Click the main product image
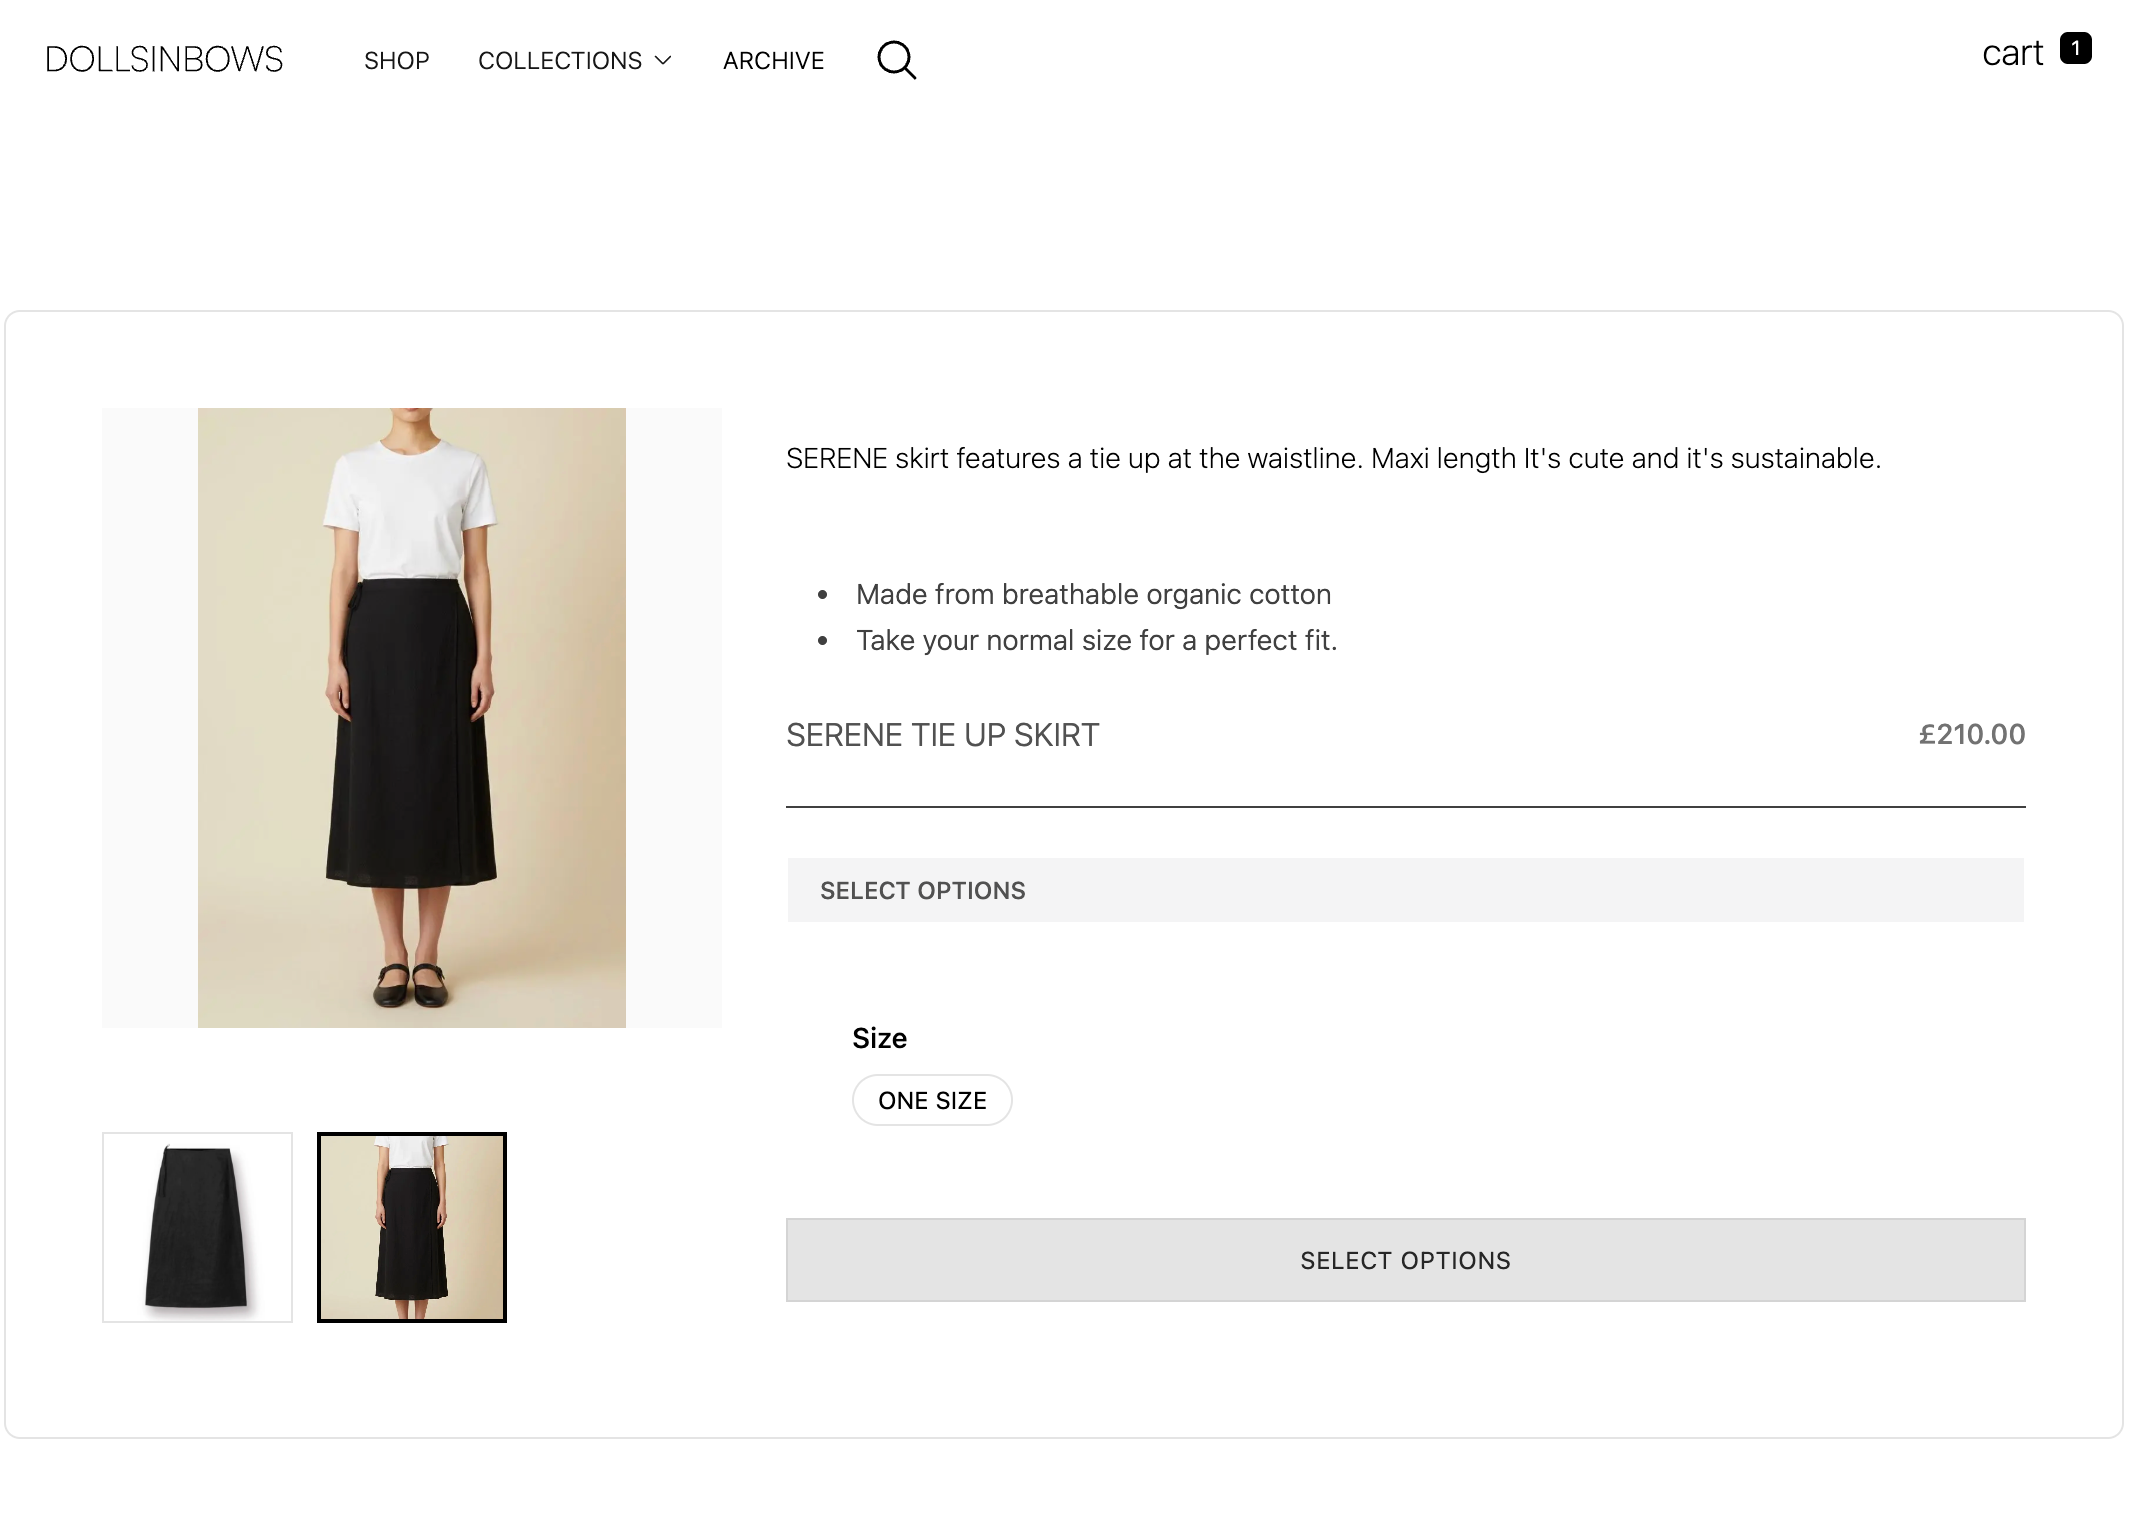The height and width of the screenshot is (1538, 2134). point(411,715)
